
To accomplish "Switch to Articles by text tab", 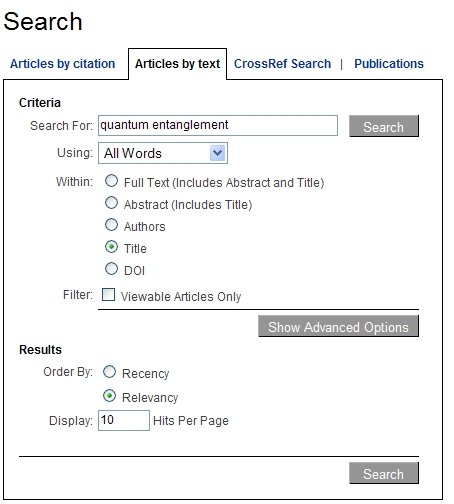I will coord(177,64).
